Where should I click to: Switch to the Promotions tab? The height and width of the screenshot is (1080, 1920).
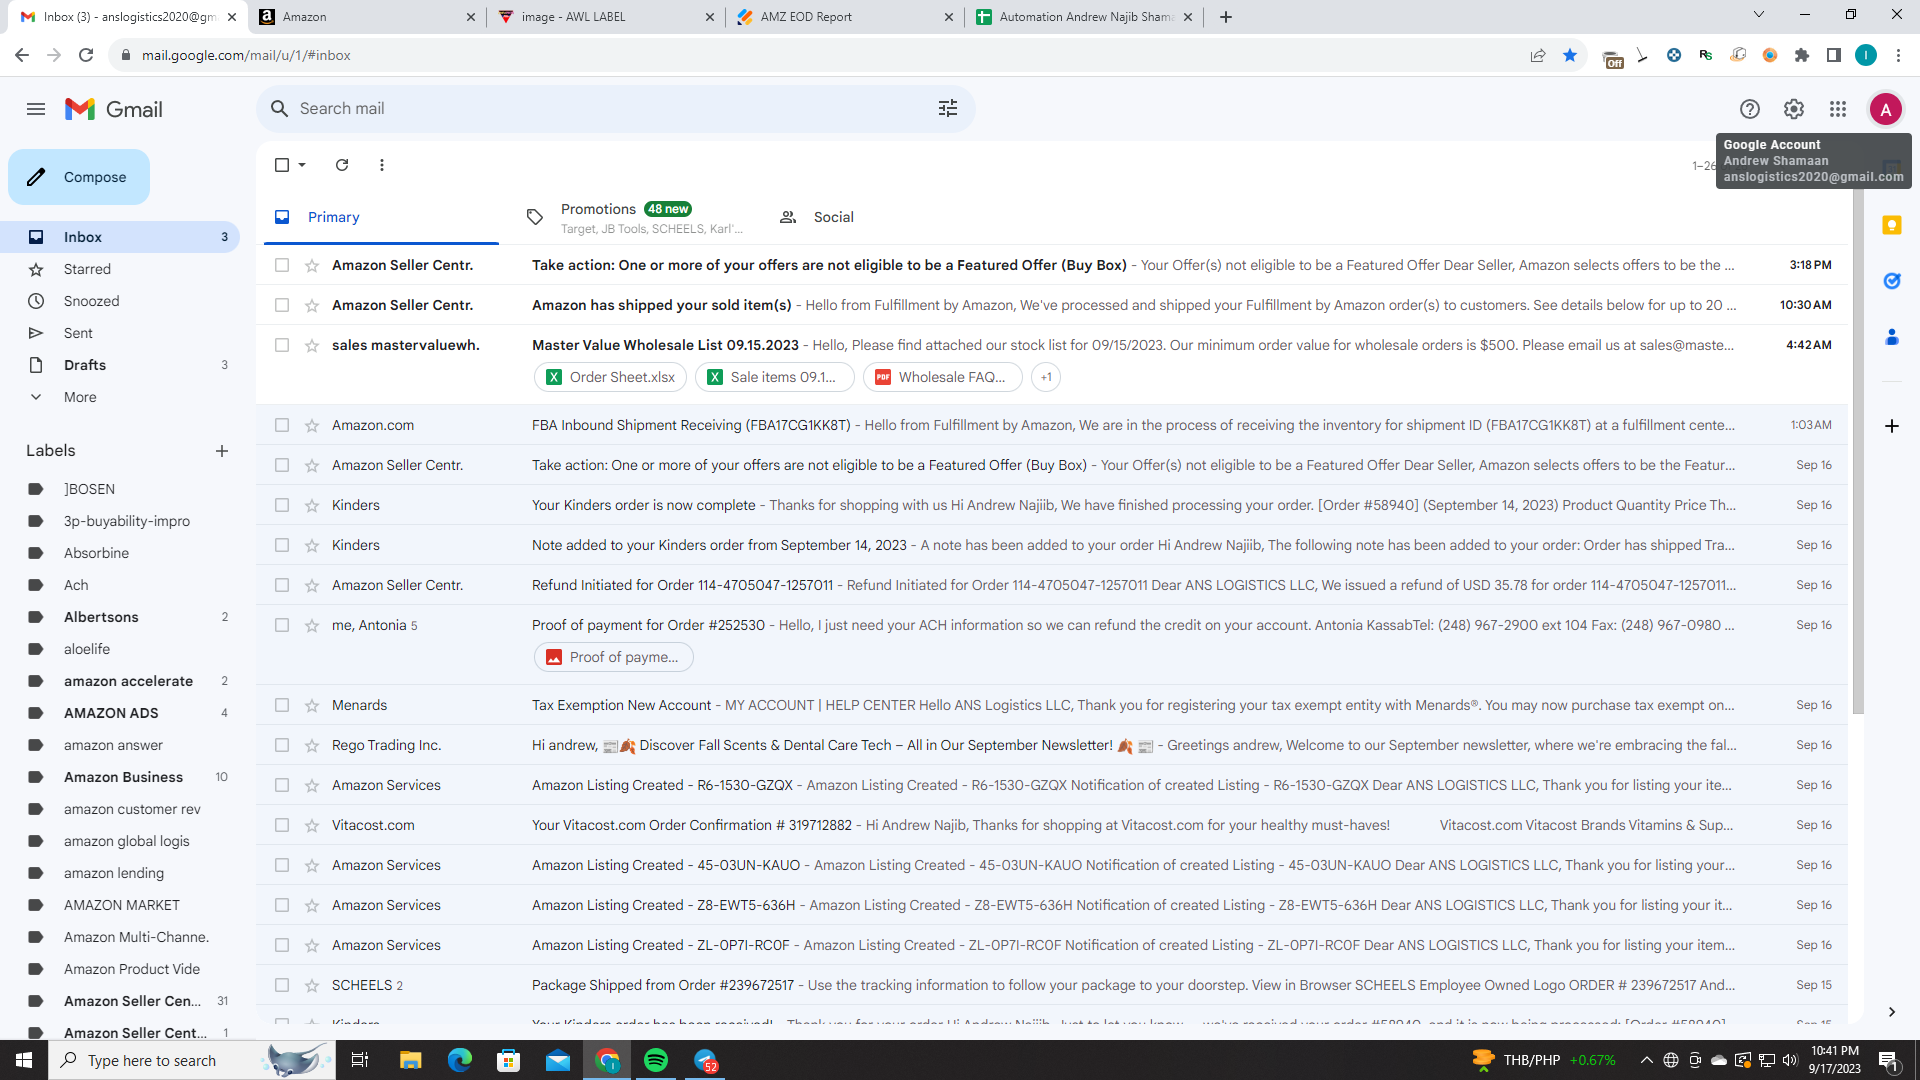point(635,217)
